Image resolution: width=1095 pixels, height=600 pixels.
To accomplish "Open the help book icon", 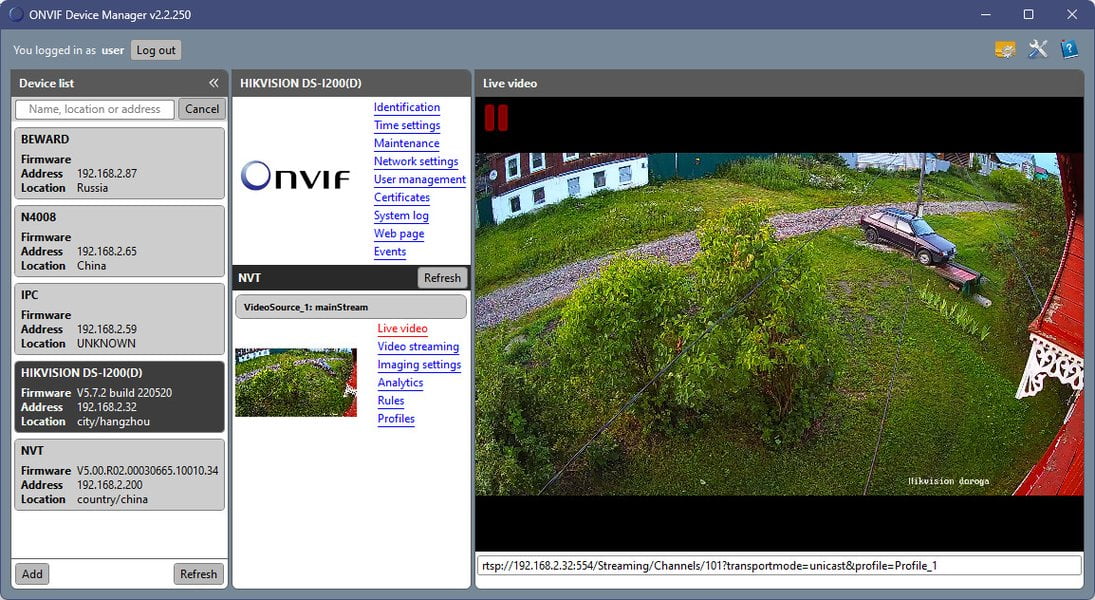I will pos(1069,49).
